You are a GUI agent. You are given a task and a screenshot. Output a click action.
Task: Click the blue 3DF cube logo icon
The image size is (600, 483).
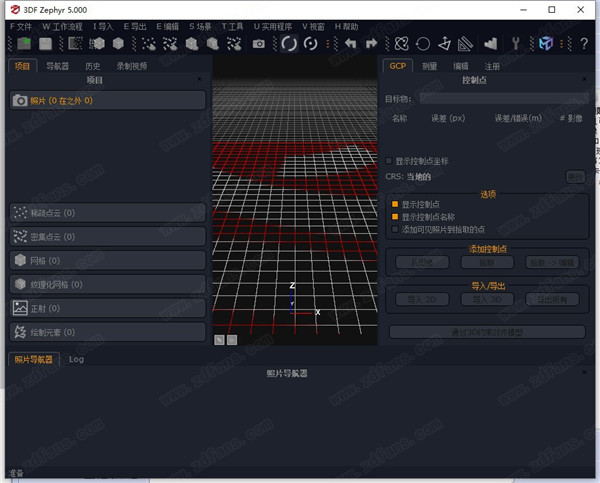(x=546, y=44)
